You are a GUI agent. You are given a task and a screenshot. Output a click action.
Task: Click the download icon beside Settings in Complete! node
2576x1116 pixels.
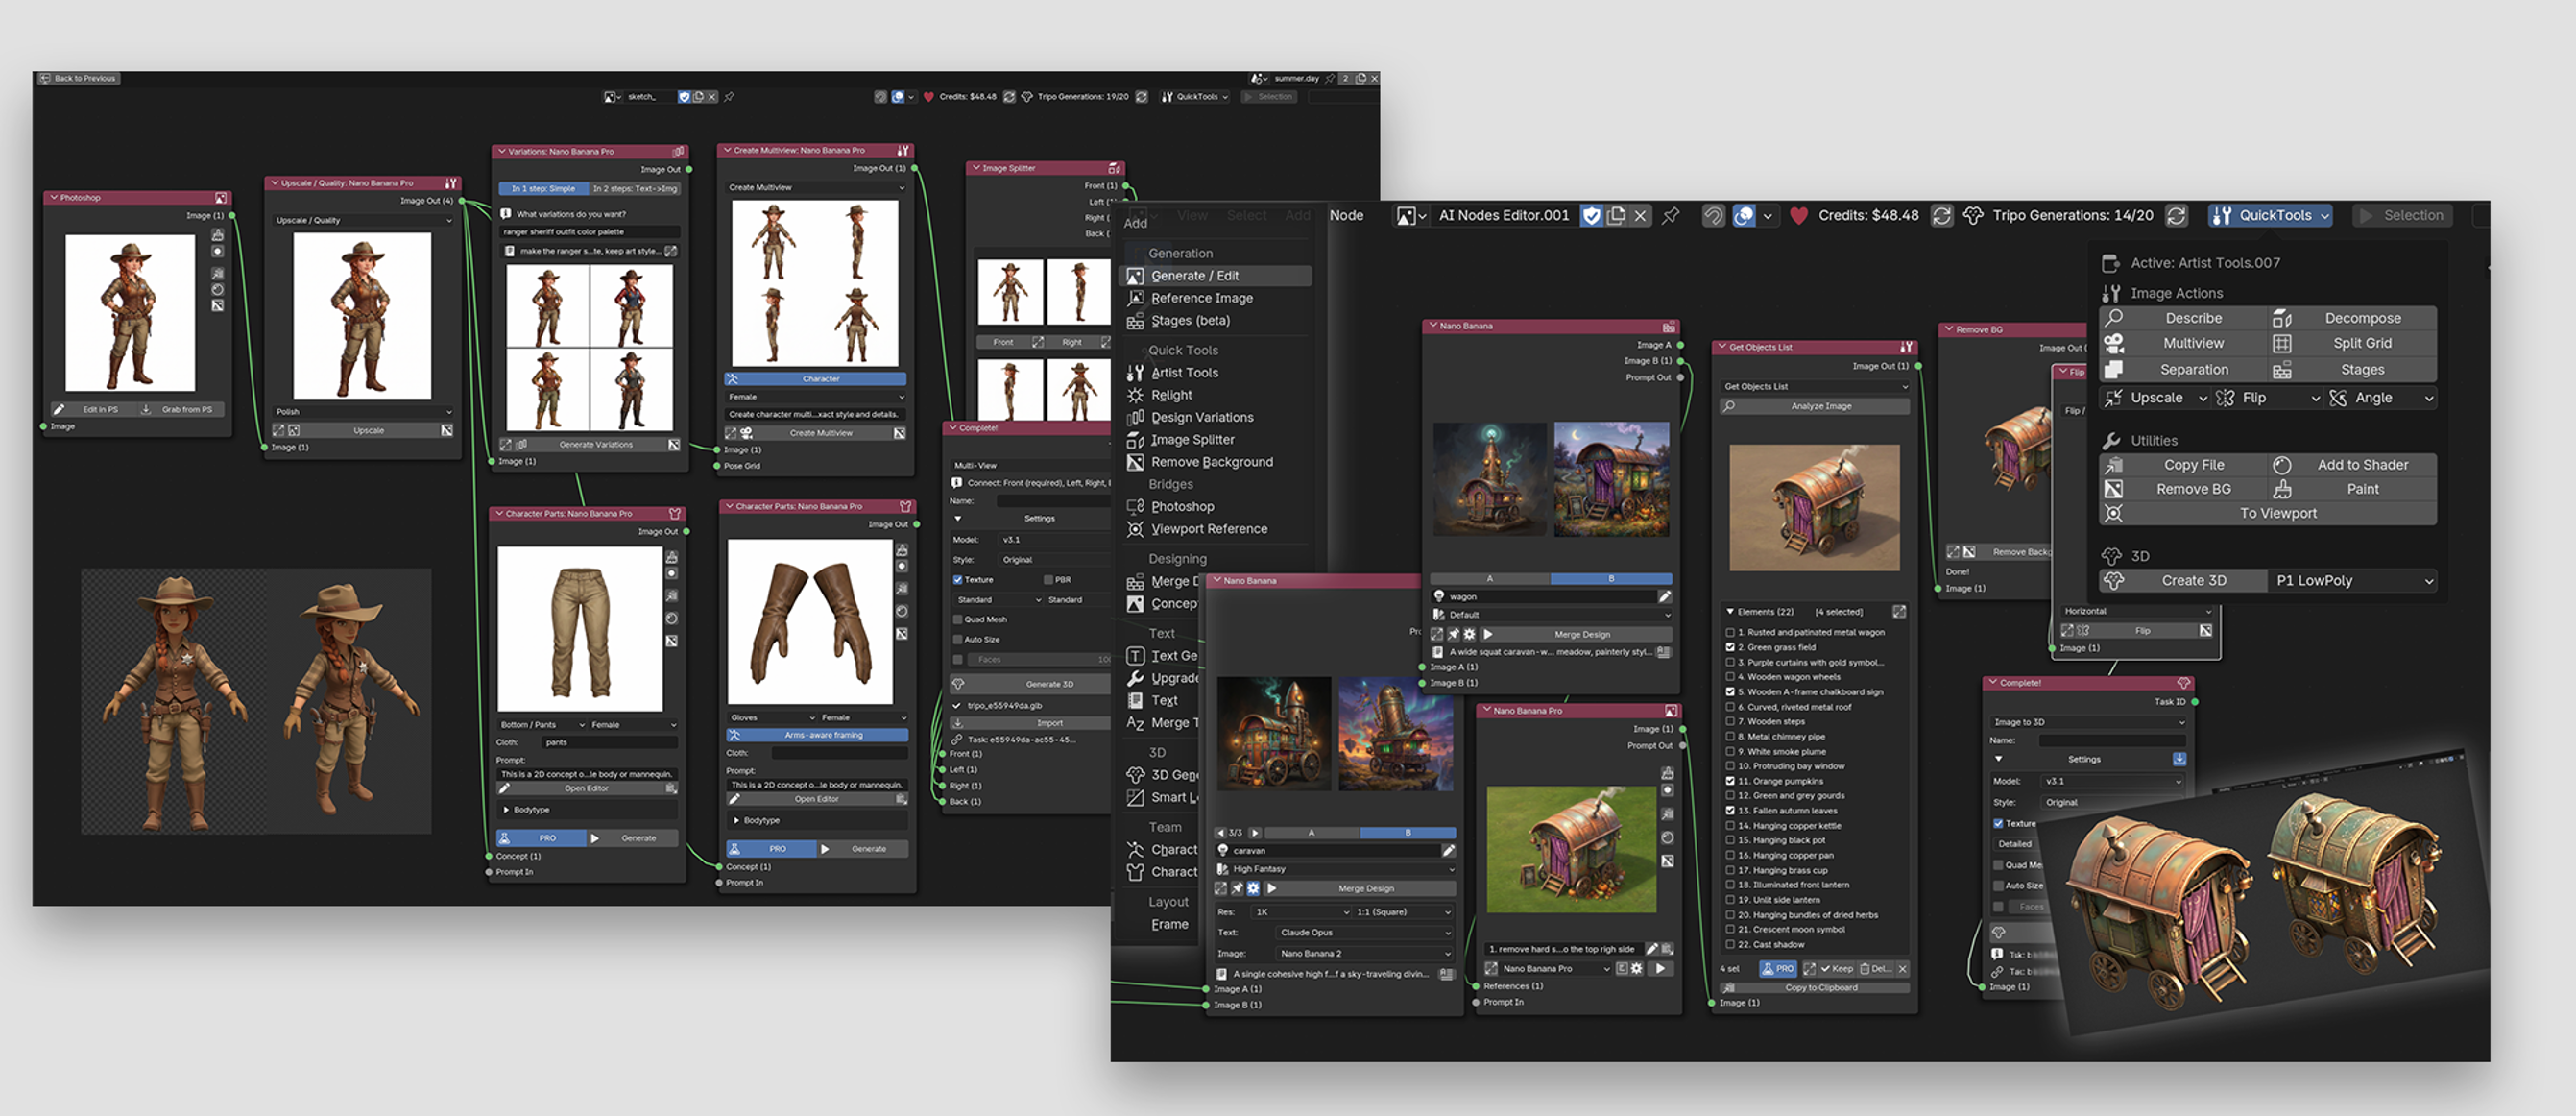(x=2179, y=759)
